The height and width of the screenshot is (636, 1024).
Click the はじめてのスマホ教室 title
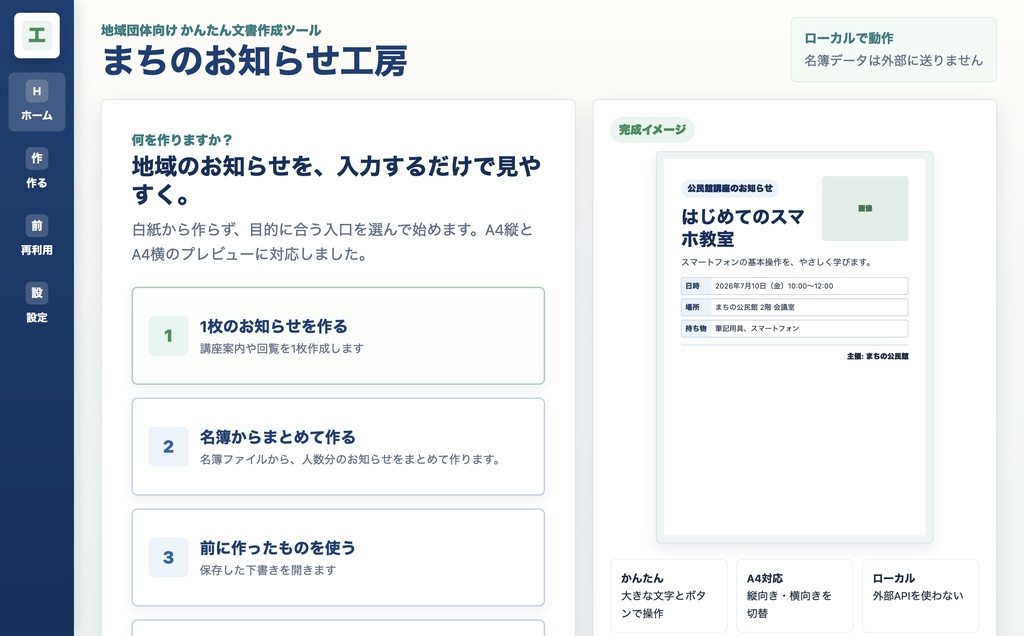pyautogui.click(x=743, y=227)
